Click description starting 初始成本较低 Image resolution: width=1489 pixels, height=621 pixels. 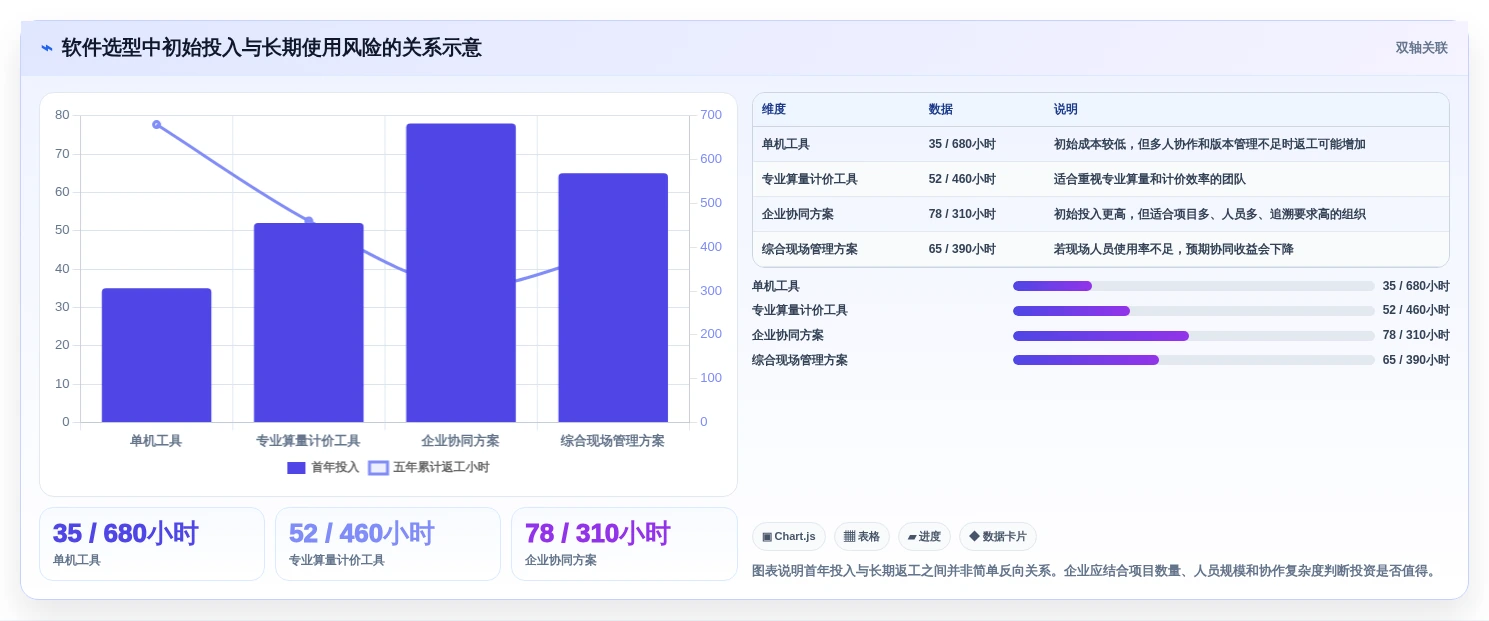click(1209, 144)
